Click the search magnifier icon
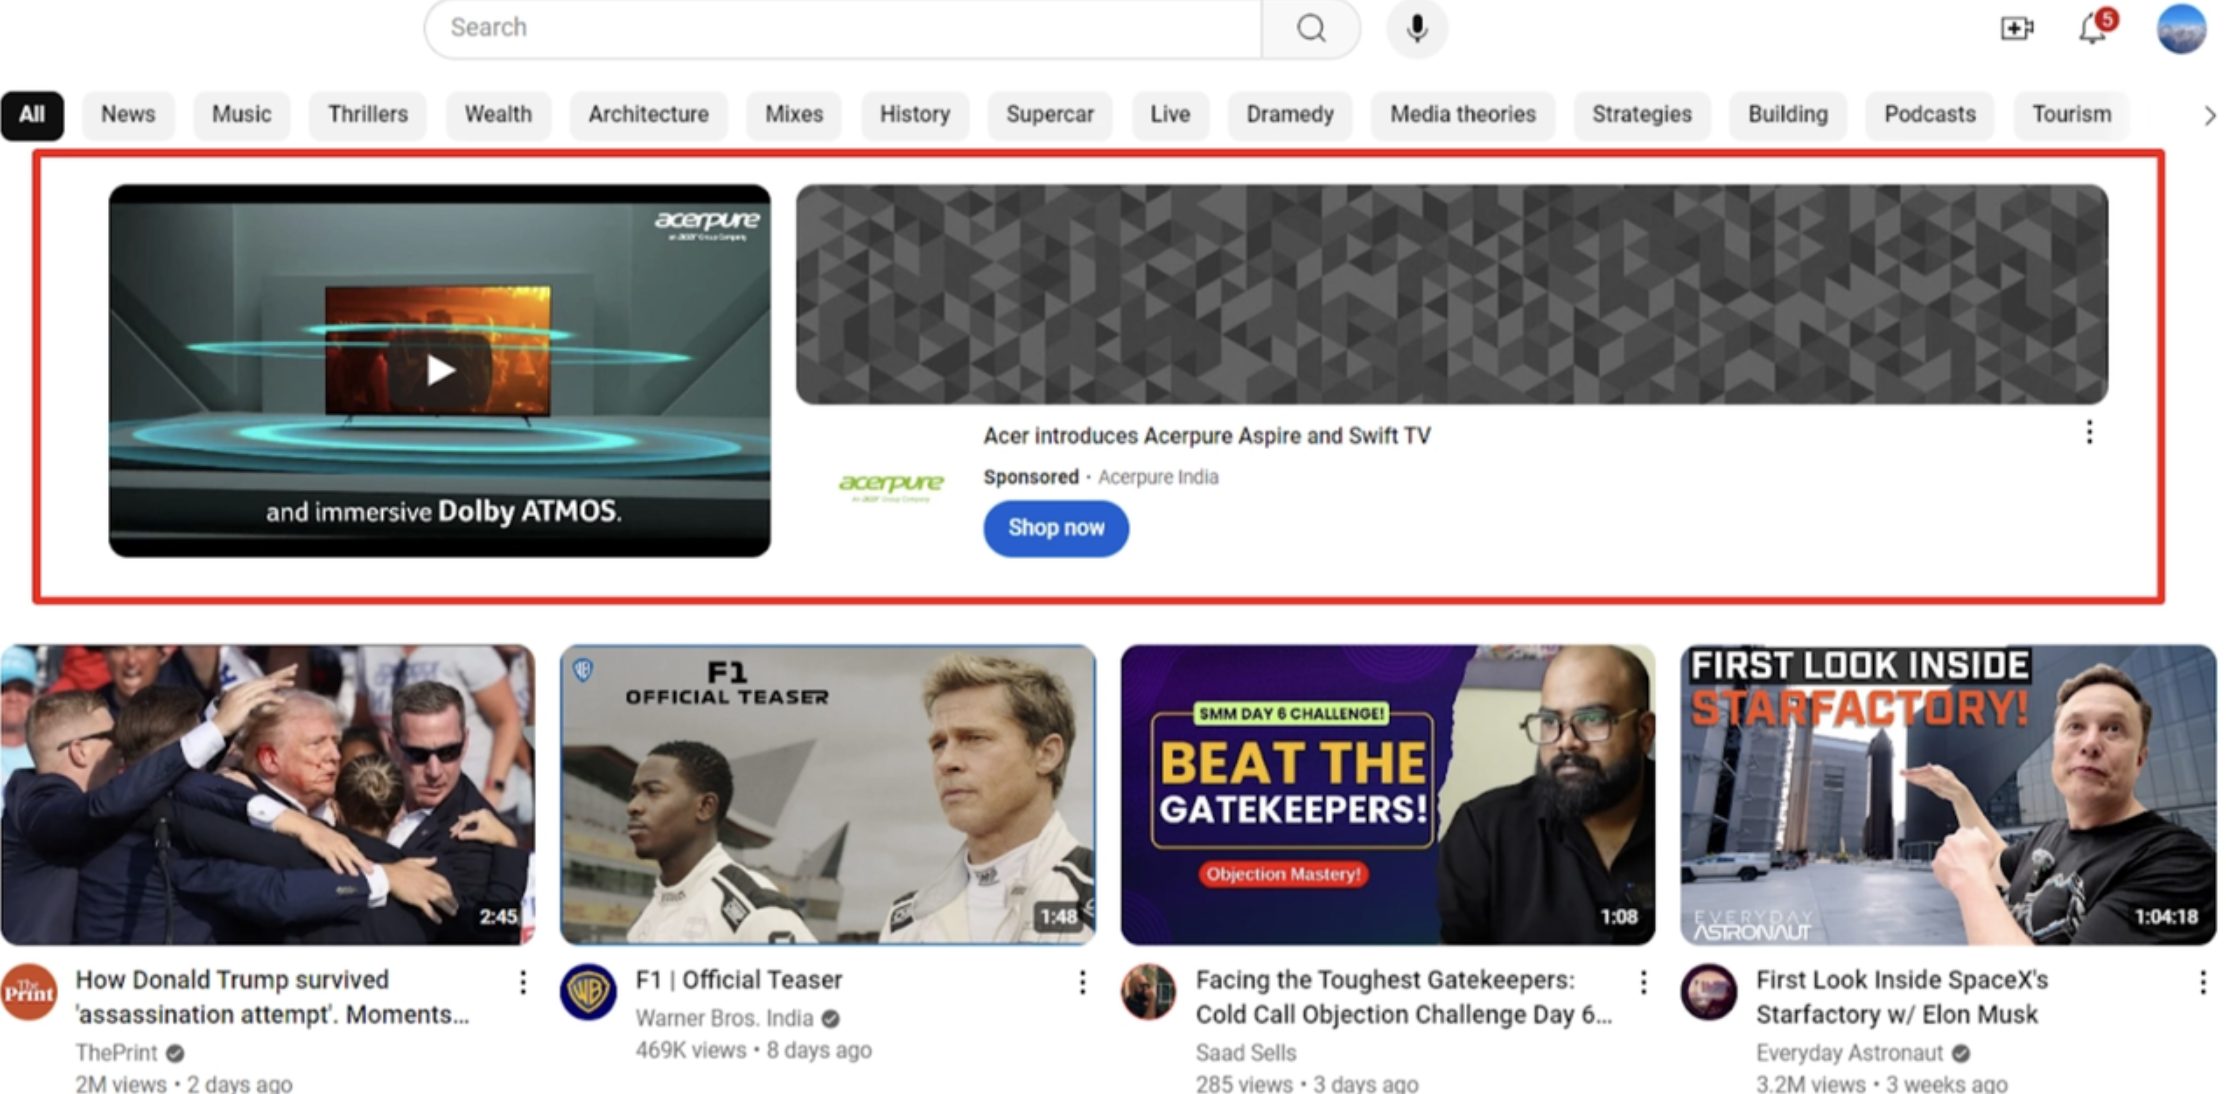The image size is (2226, 1094). (1310, 28)
